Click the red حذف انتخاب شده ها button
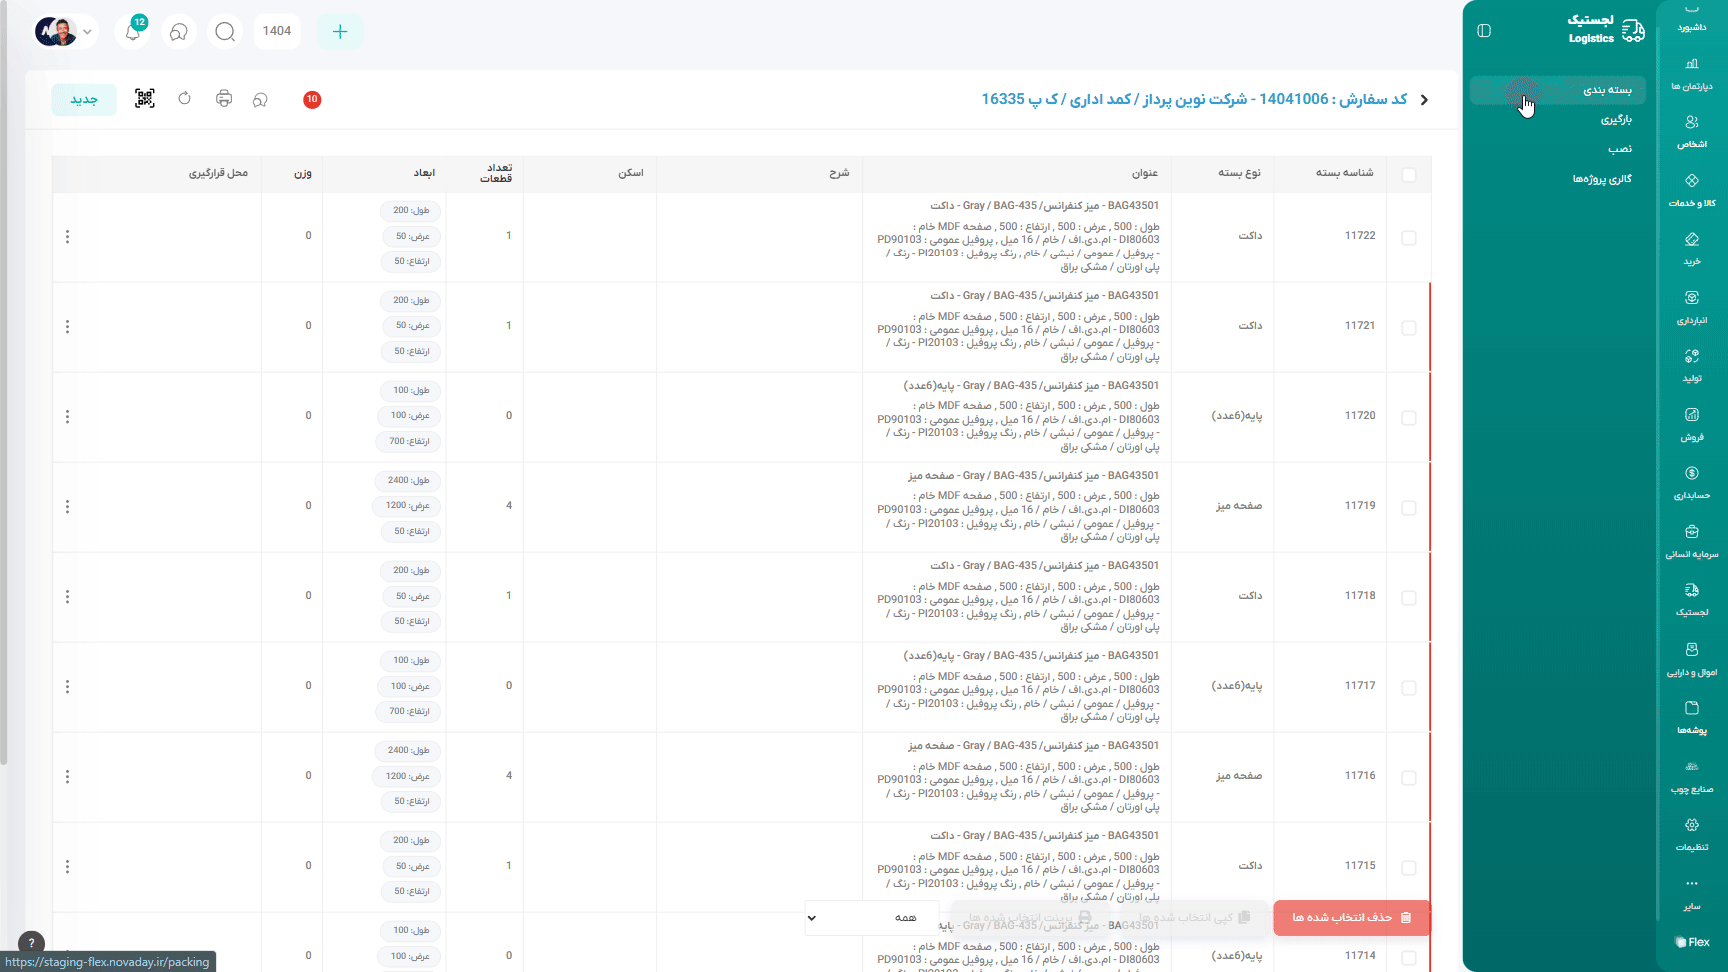The width and height of the screenshot is (1728, 972). tap(1351, 918)
